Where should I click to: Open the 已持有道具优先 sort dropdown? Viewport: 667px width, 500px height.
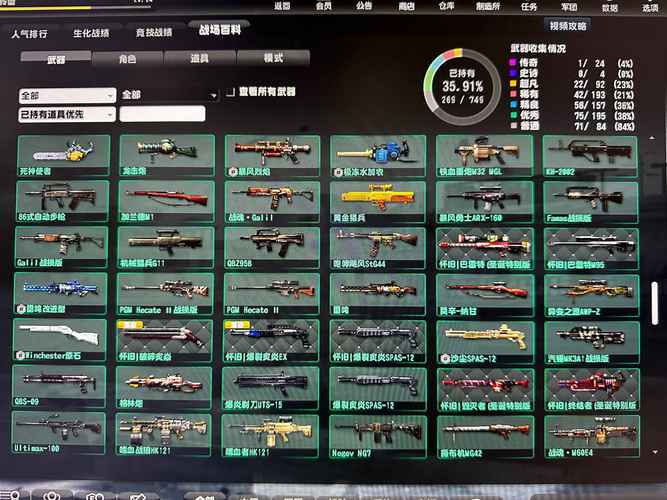[x=67, y=114]
